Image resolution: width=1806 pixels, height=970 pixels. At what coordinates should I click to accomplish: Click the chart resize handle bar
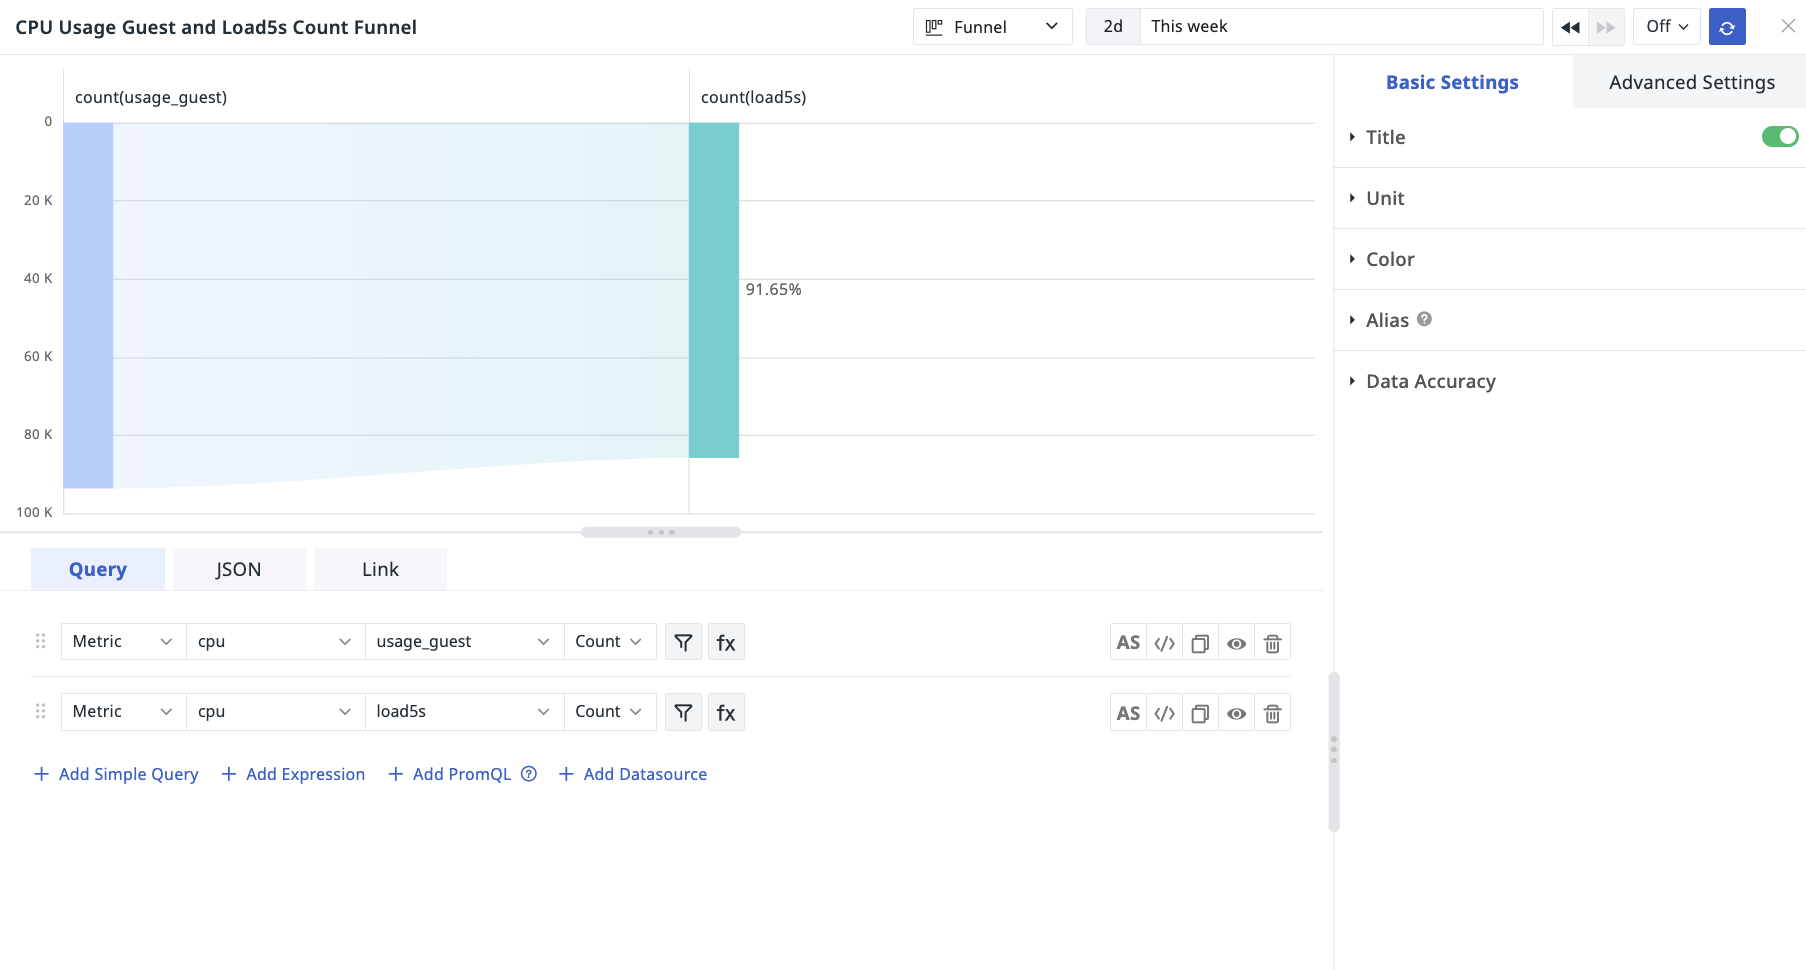(x=661, y=532)
